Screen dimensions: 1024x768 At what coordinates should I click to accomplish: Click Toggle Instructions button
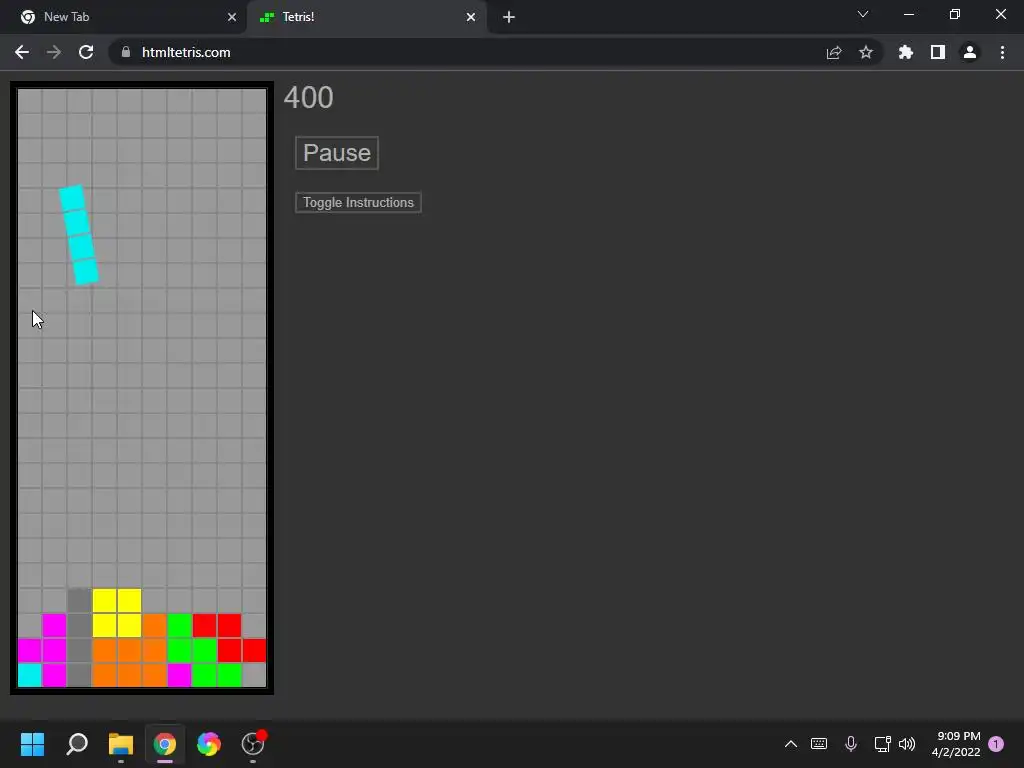pos(358,202)
